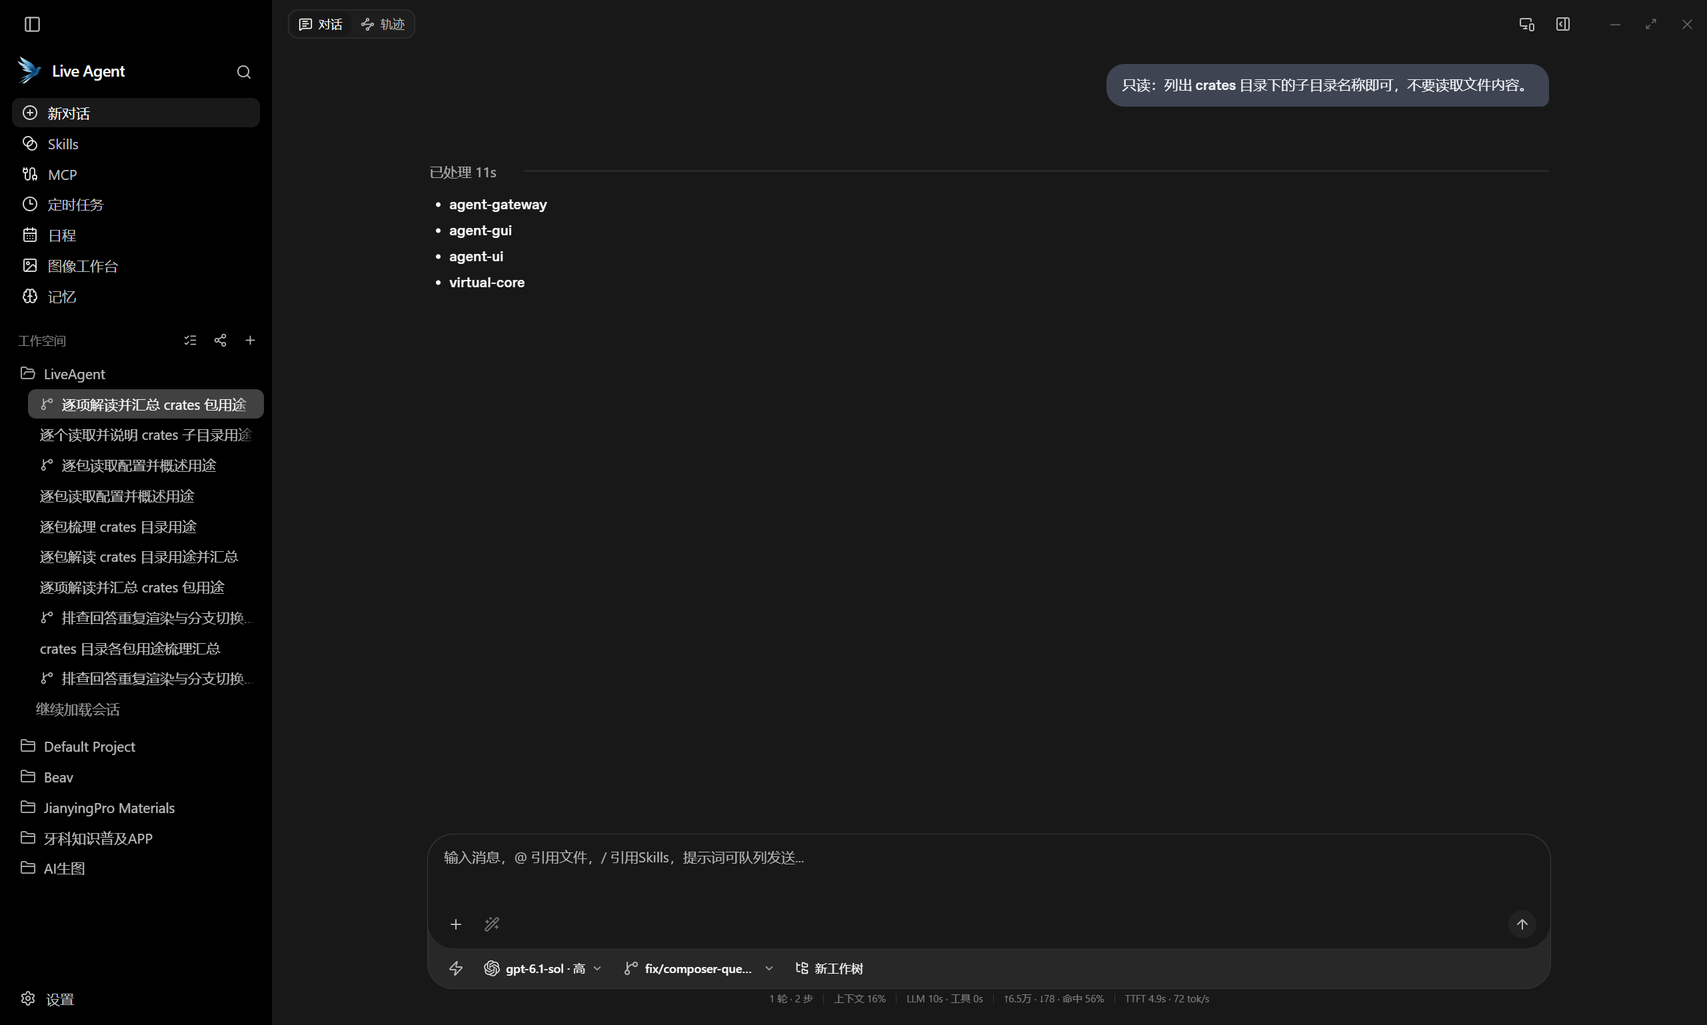Image resolution: width=1707 pixels, height=1025 pixels.
Task: Open session 逐包梳理 crates 目录用途
Action: [x=146, y=526]
